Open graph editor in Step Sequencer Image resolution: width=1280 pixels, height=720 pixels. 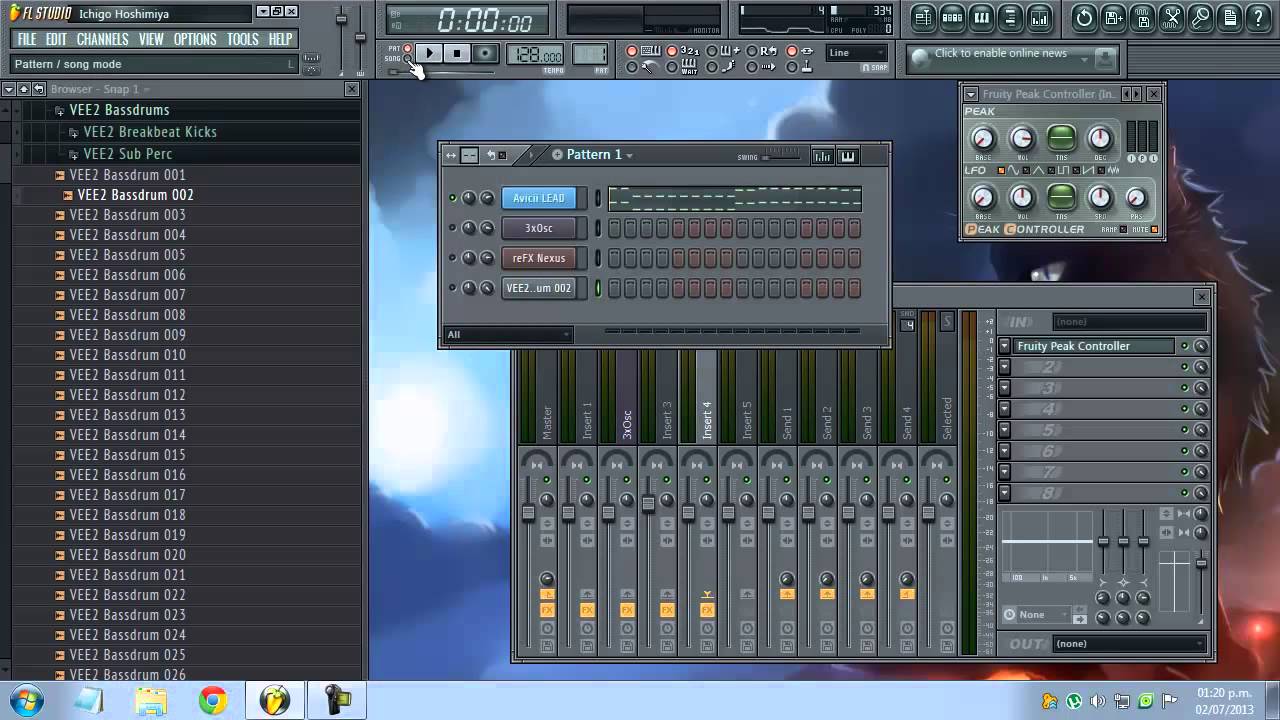point(822,156)
